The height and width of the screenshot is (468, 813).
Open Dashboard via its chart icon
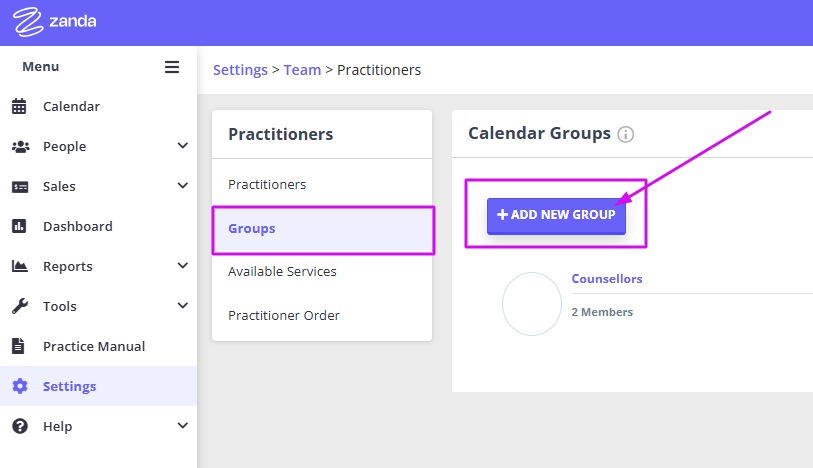[19, 226]
